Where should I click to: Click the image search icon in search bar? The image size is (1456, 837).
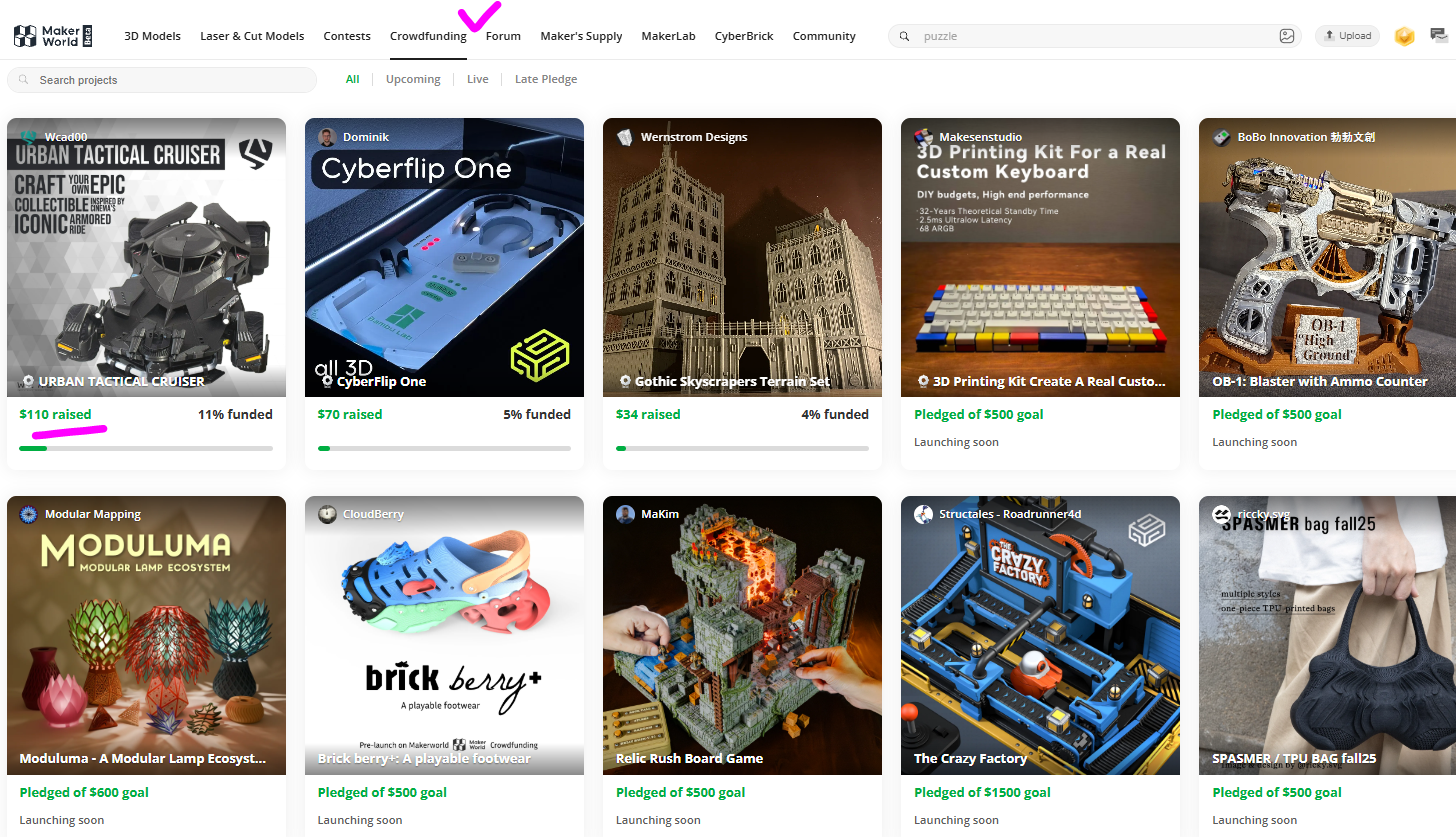(x=1287, y=36)
